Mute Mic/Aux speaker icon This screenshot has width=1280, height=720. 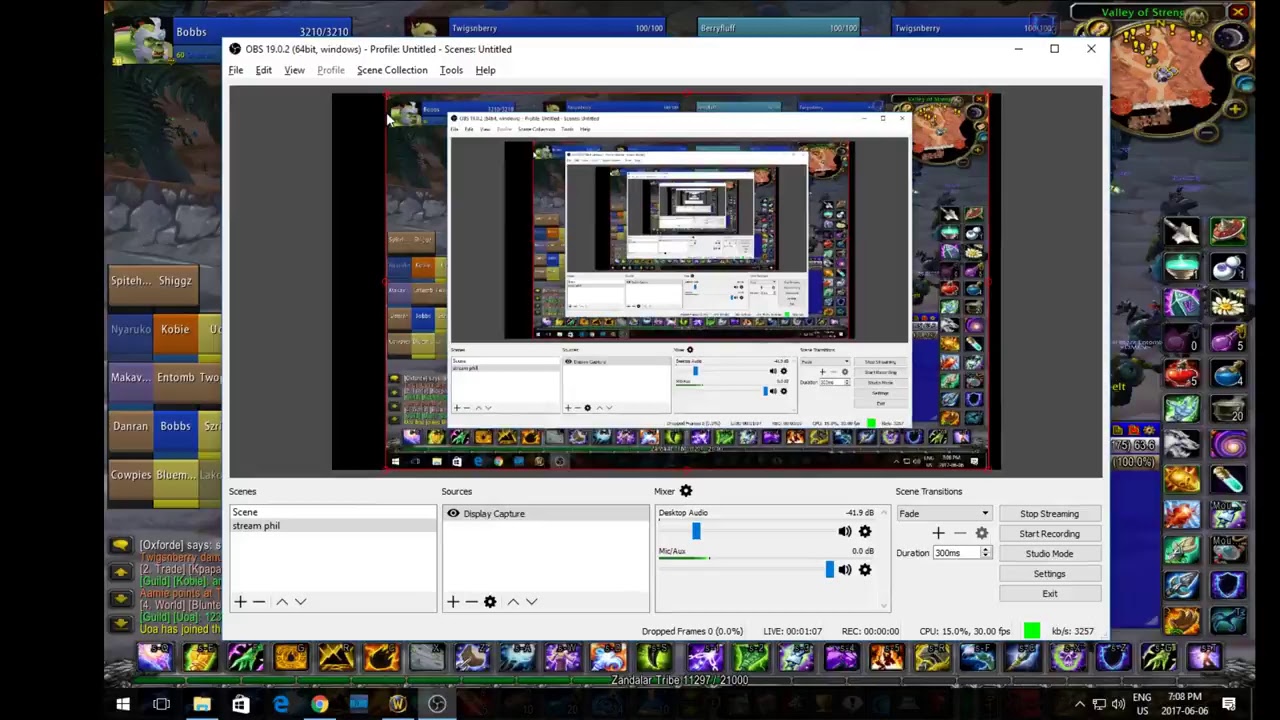click(x=845, y=570)
